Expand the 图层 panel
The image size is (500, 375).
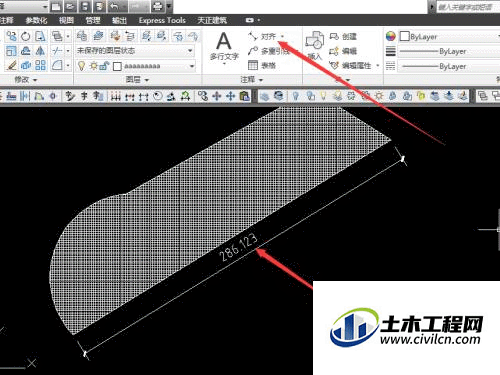tap(137, 80)
